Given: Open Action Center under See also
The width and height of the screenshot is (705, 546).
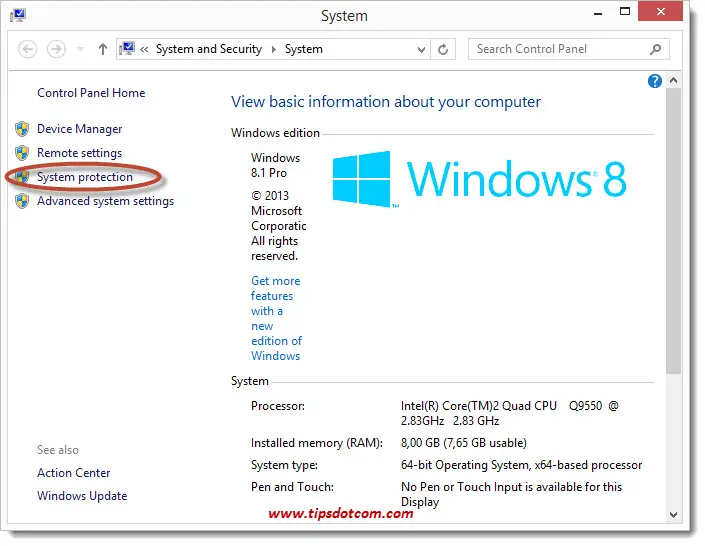Looking at the screenshot, I should [74, 473].
